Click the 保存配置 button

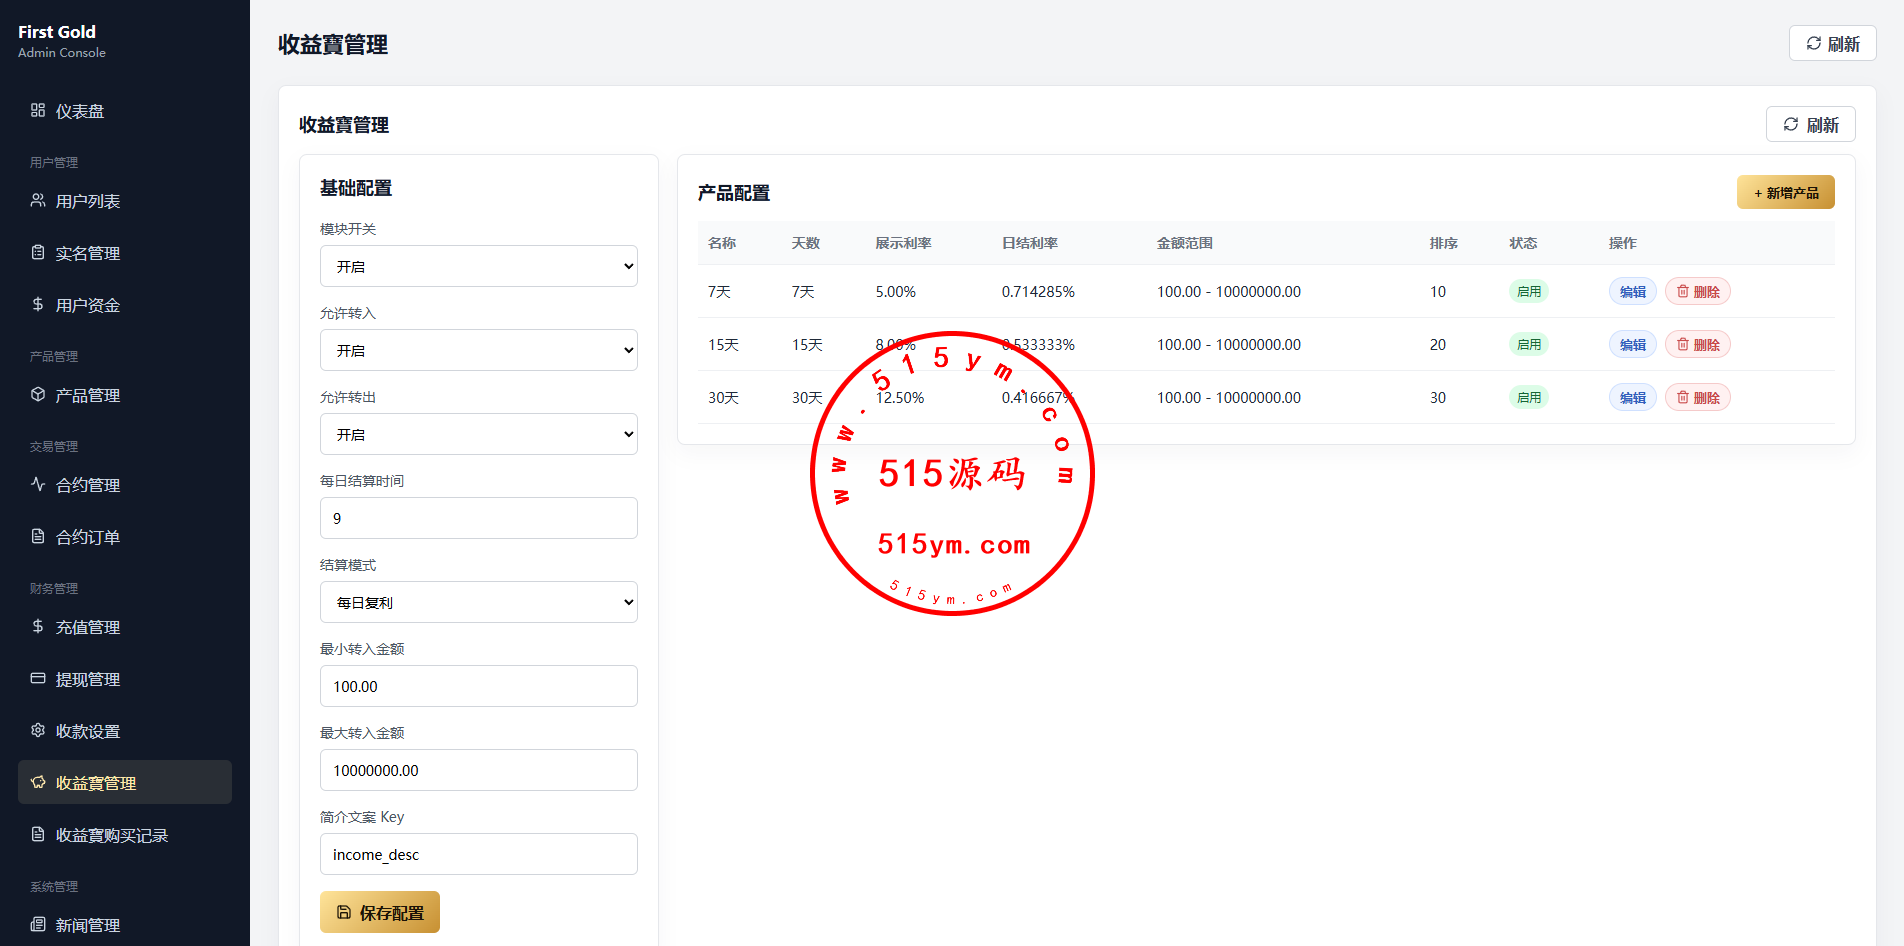380,912
